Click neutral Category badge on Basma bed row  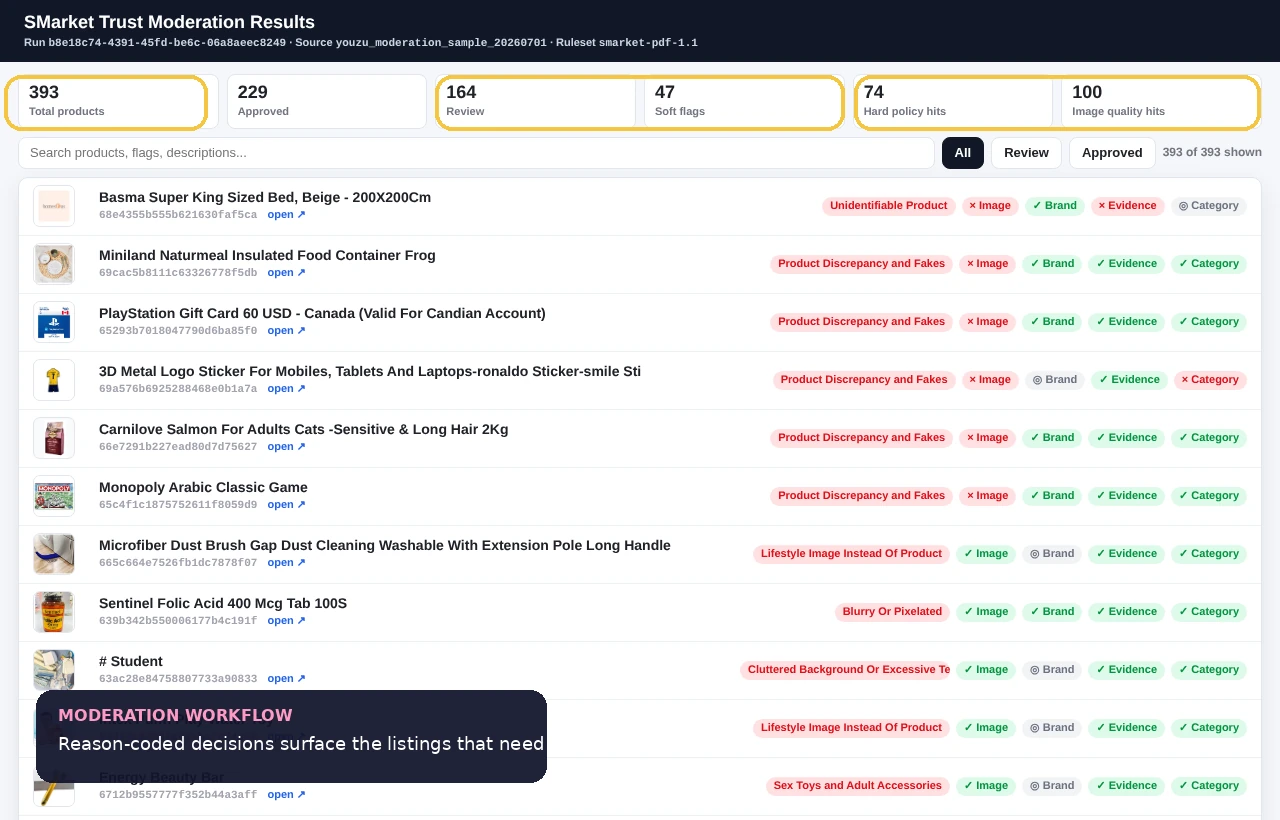(x=1209, y=206)
